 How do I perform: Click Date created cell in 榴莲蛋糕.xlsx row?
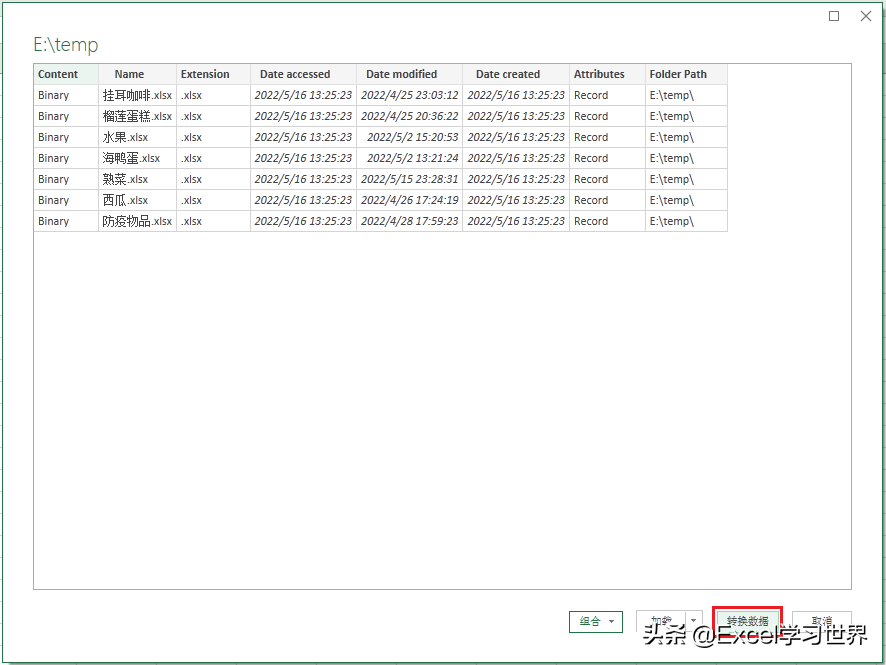pyautogui.click(x=516, y=116)
